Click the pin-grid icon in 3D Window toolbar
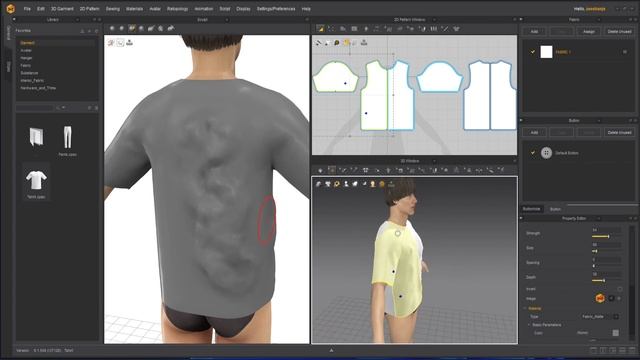The image size is (640, 360). coord(366,170)
